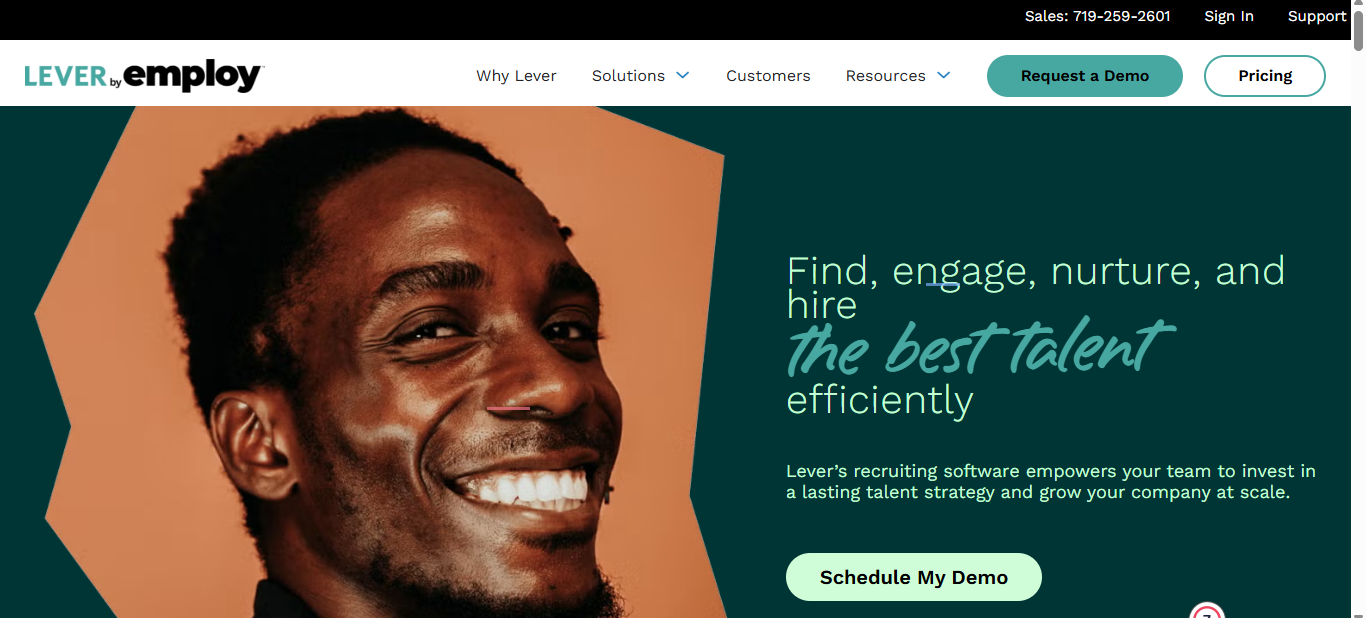Viewport: 1366px width, 618px height.
Task: Click the Request a Demo button
Action: coord(1085,76)
